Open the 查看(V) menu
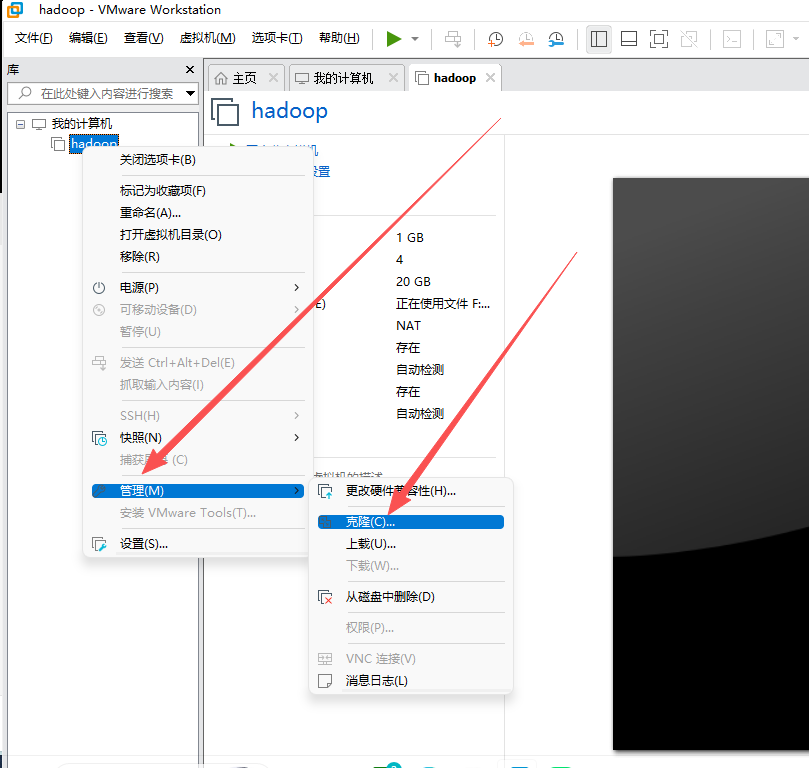The image size is (809, 768). (x=143, y=38)
